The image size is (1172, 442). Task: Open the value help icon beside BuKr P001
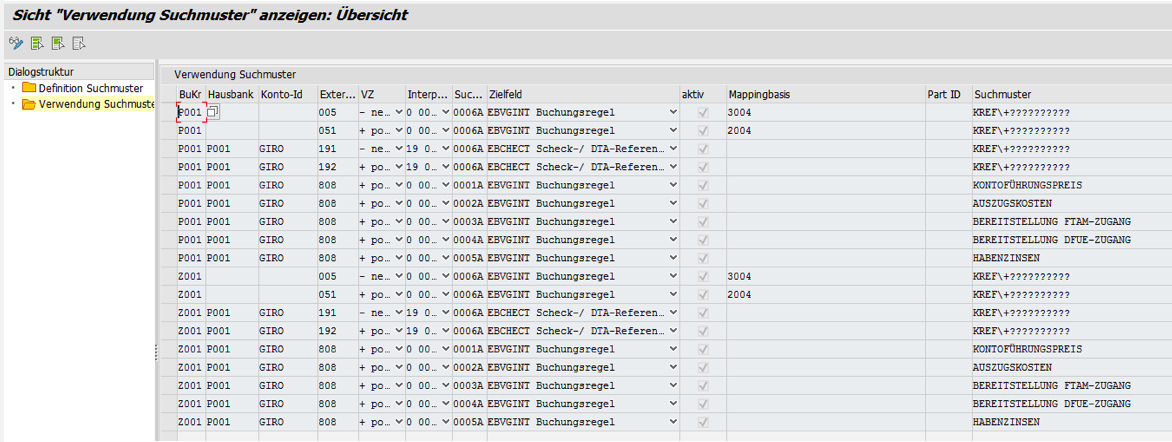pyautogui.click(x=213, y=113)
